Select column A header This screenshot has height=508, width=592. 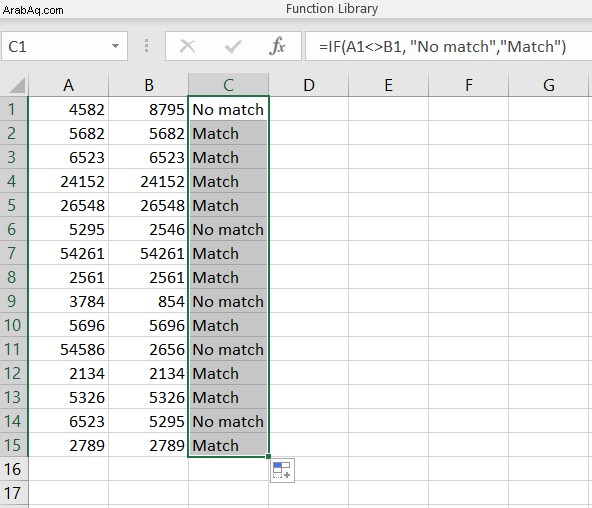[68, 85]
